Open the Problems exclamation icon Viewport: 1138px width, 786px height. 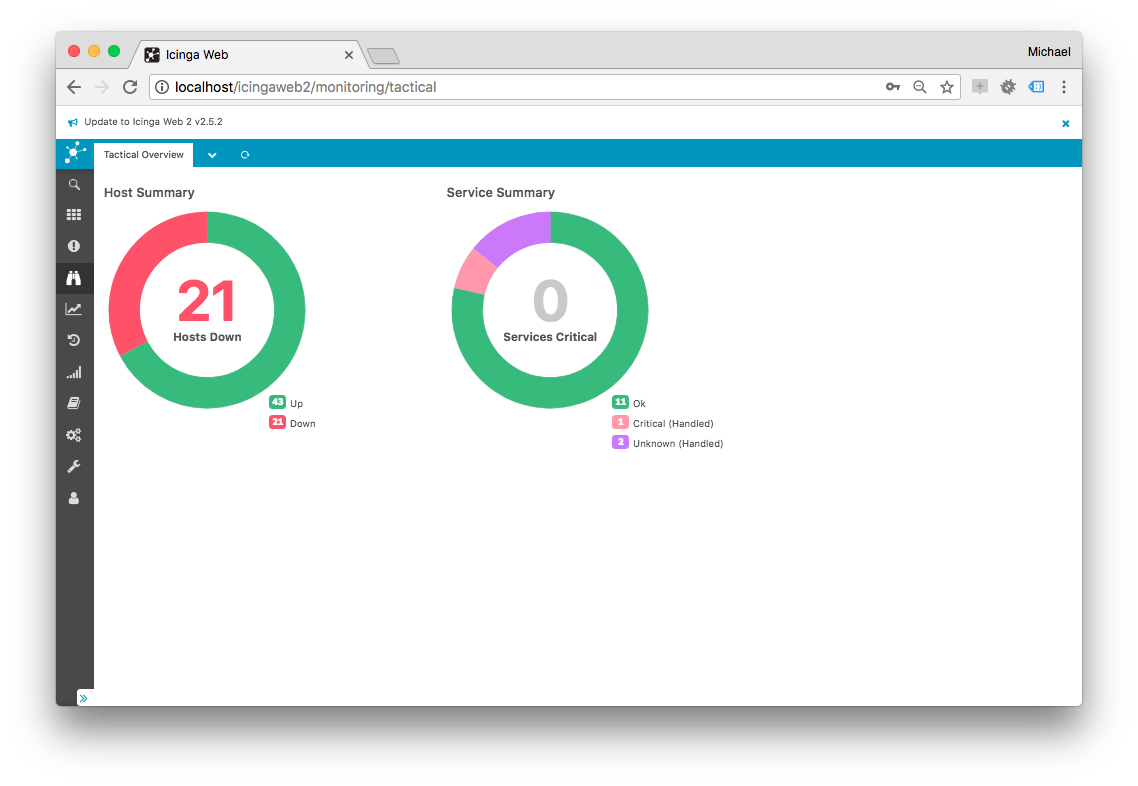tap(74, 246)
